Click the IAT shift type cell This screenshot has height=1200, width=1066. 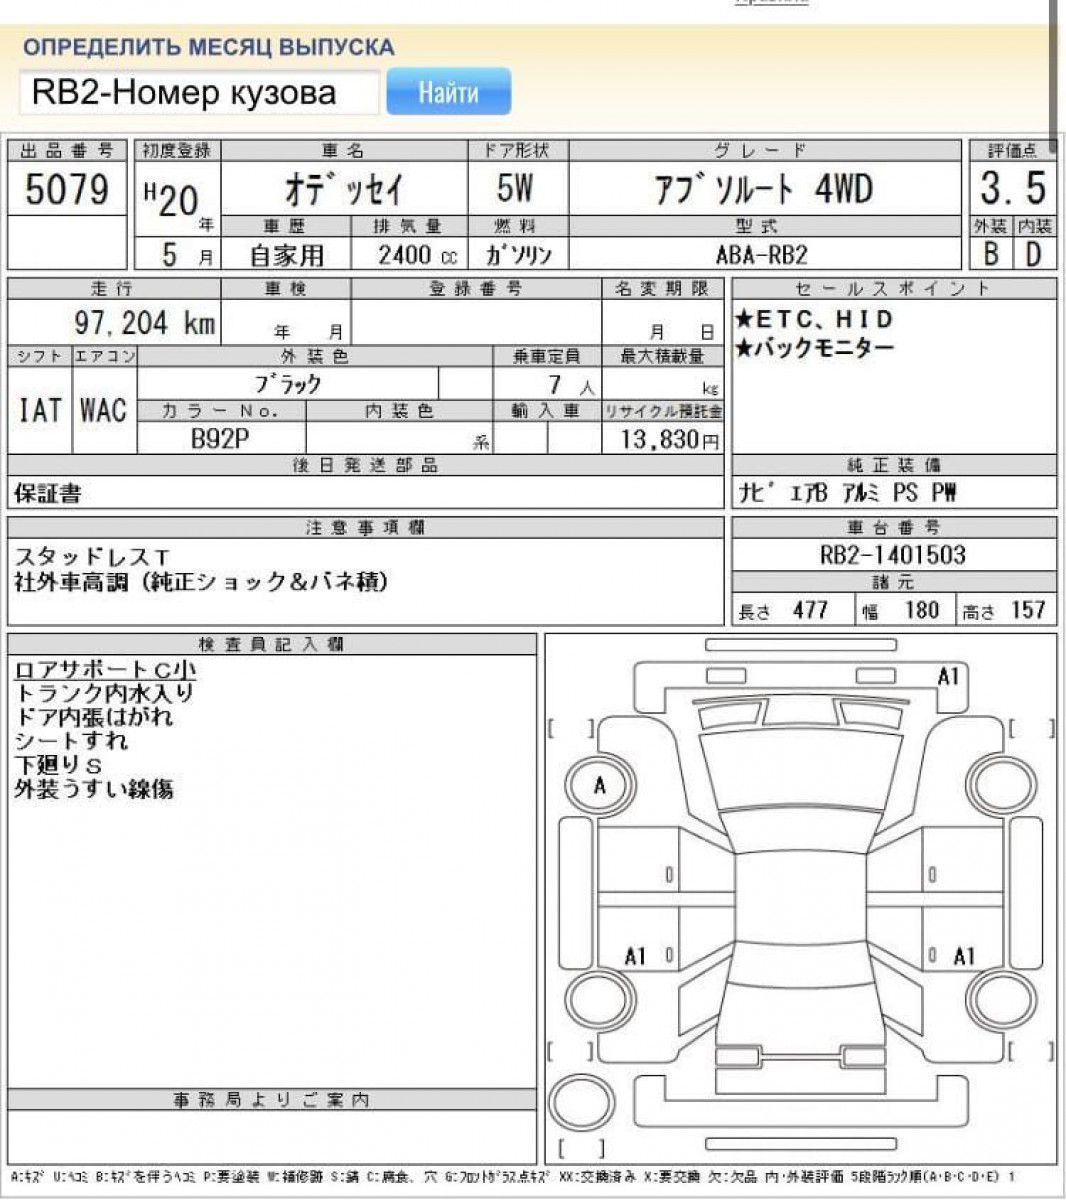pos(40,410)
